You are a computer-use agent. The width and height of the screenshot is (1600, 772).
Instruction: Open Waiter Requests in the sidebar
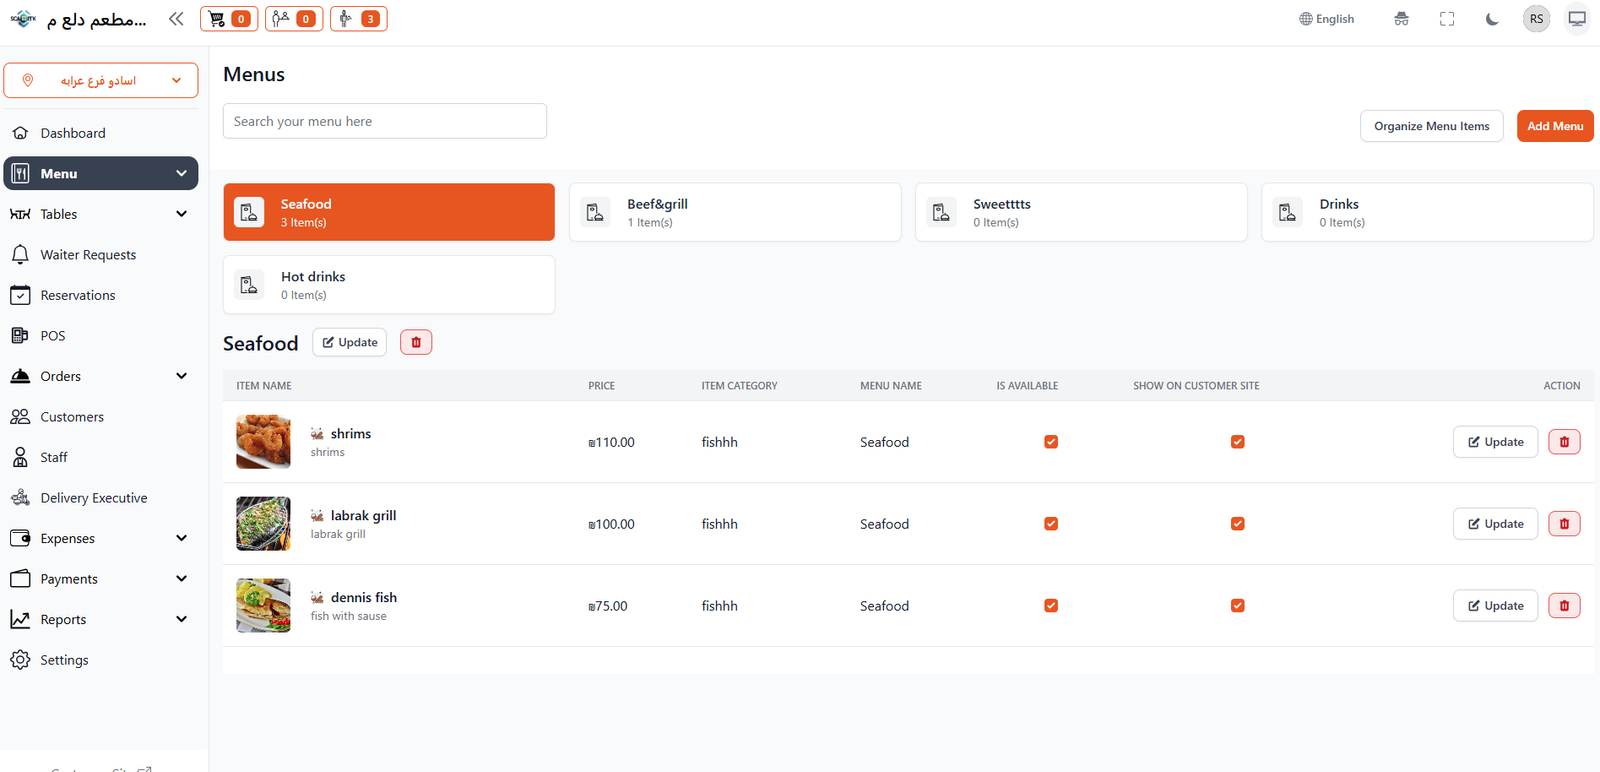88,255
